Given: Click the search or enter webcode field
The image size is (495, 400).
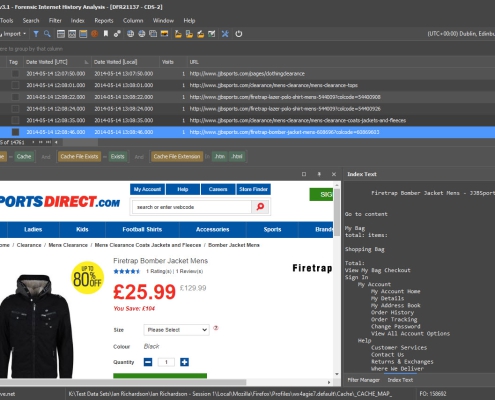Looking at the screenshot, I should click(192, 207).
